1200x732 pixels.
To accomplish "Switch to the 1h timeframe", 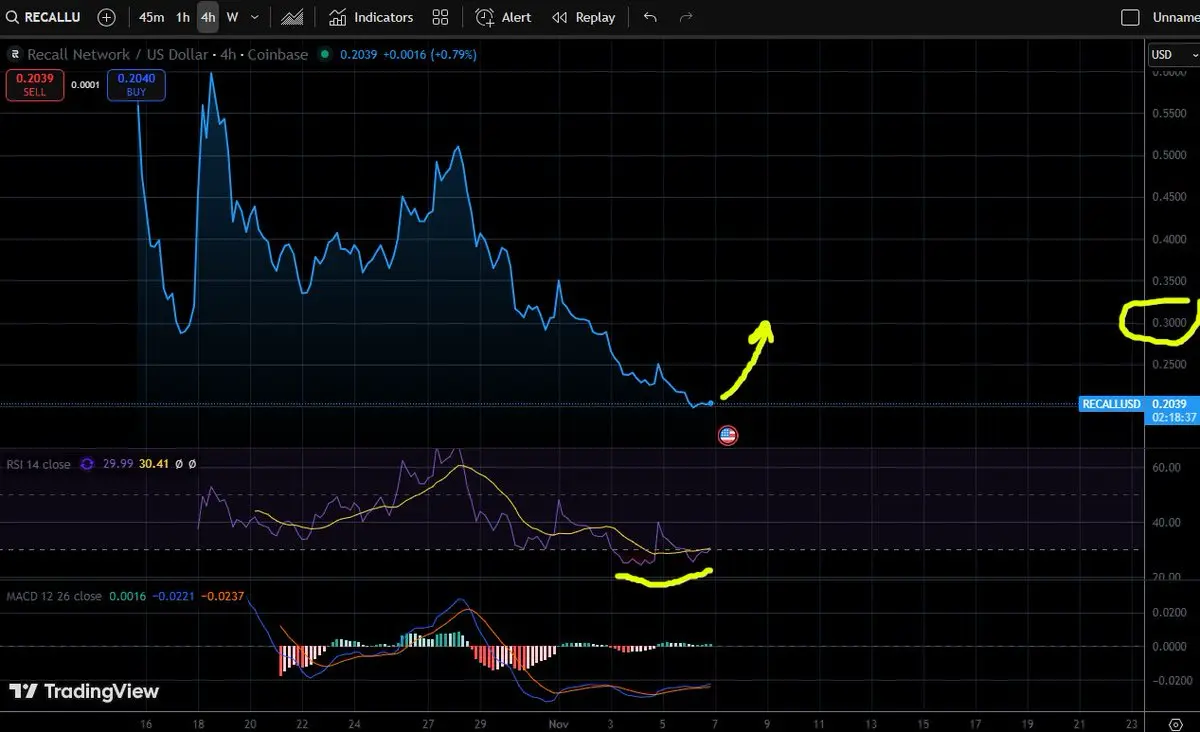I will 182,17.
